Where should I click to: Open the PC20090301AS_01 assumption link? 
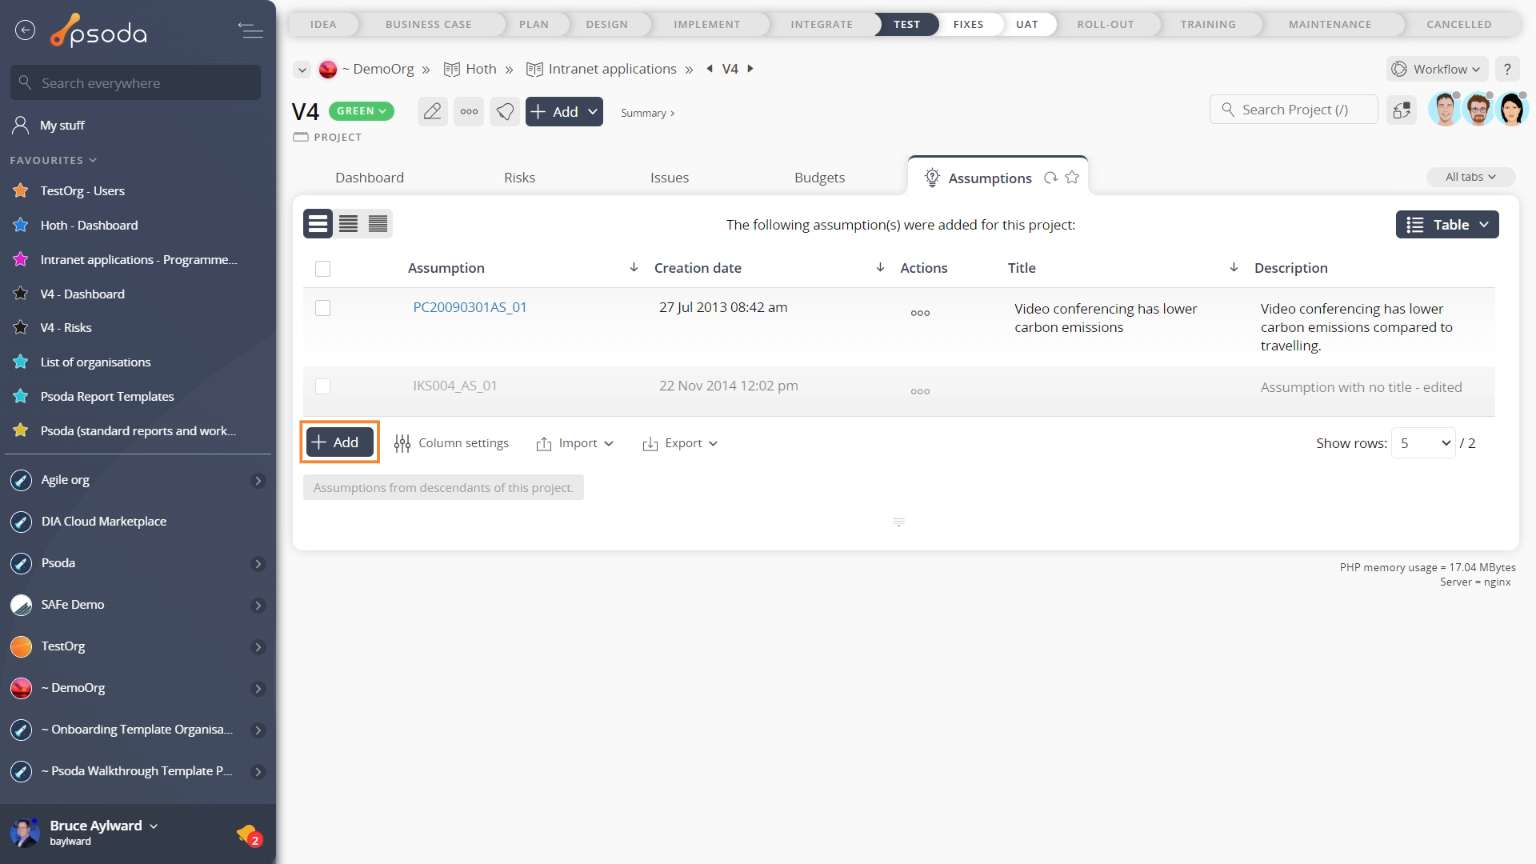tap(470, 308)
